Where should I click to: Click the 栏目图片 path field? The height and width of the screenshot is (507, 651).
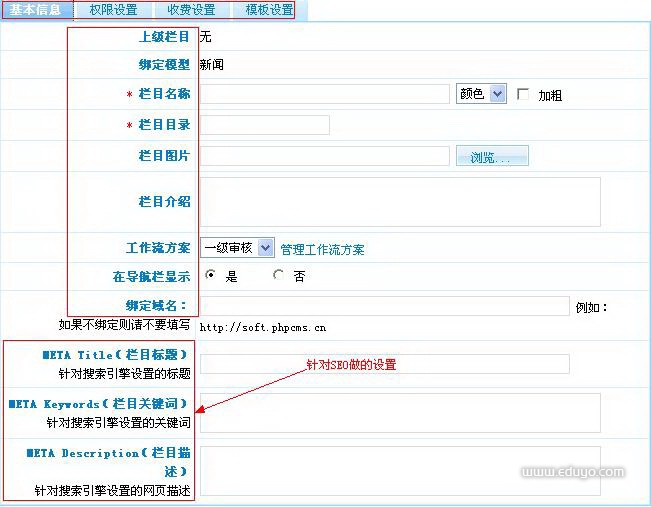[325, 157]
